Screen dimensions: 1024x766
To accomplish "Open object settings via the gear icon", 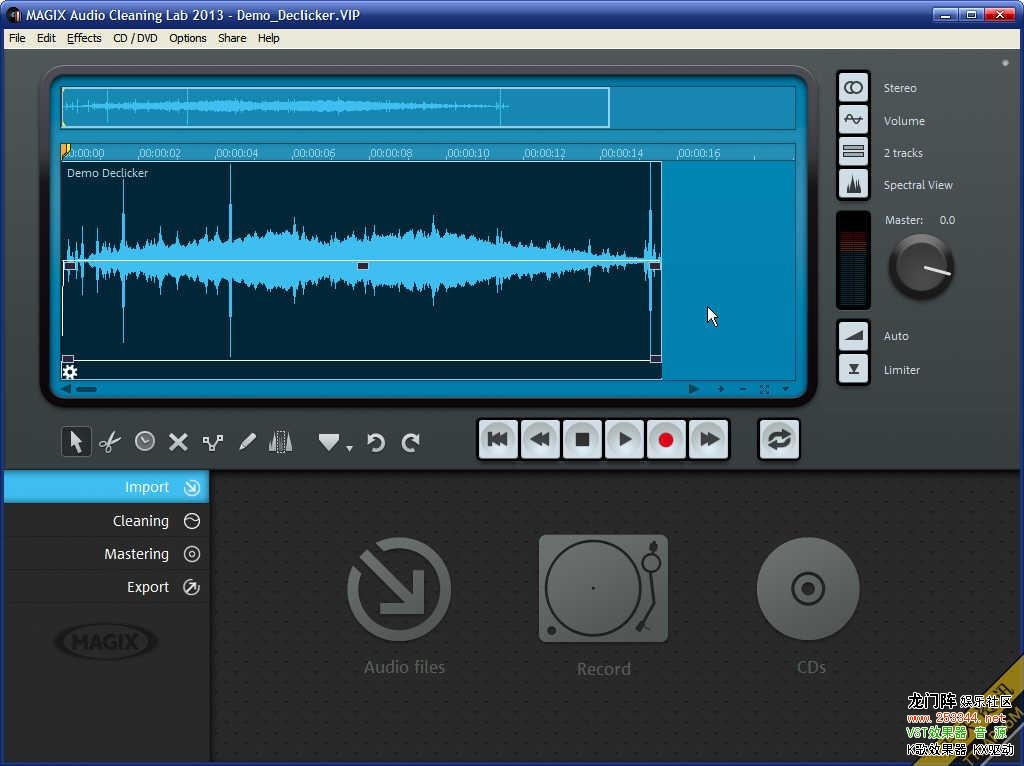I will tap(69, 372).
